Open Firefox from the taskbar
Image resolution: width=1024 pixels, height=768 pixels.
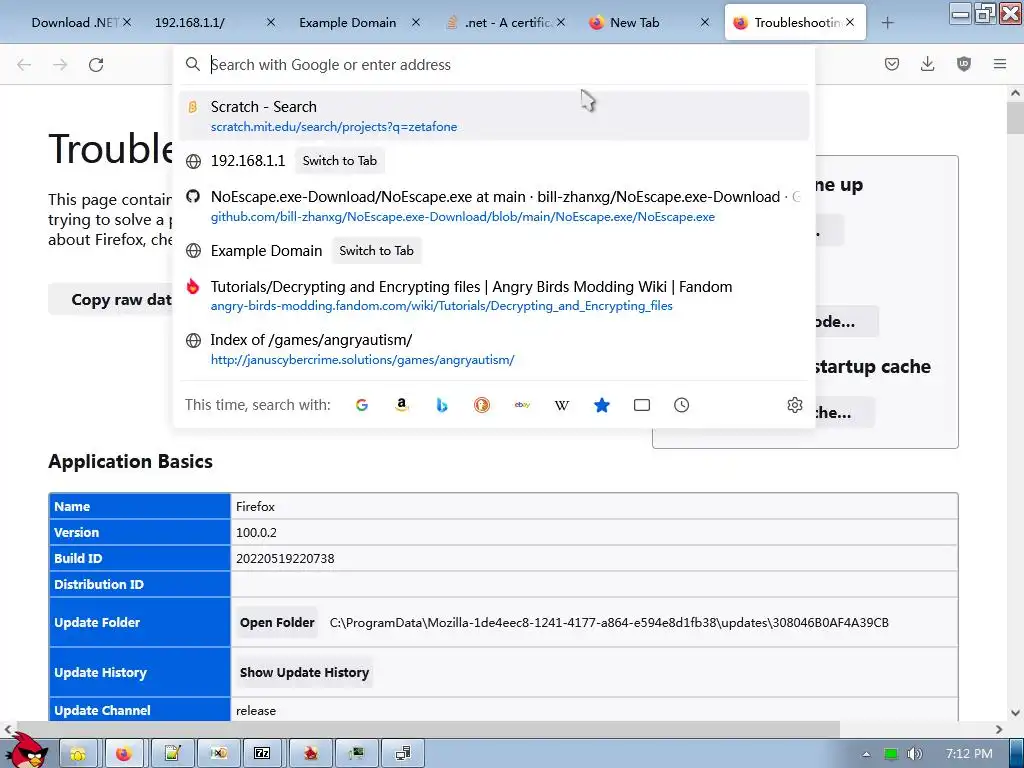(123, 754)
